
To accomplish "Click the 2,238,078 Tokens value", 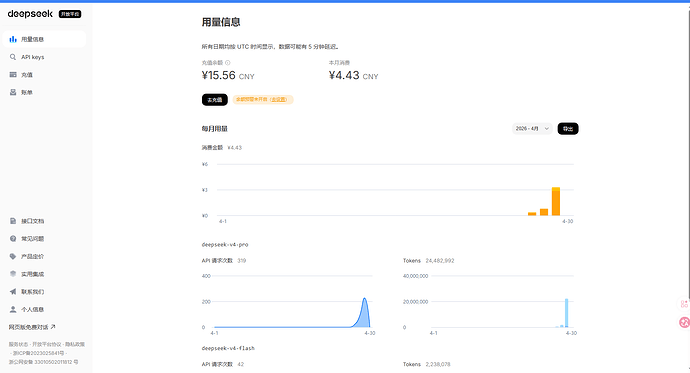I will (x=438, y=364).
